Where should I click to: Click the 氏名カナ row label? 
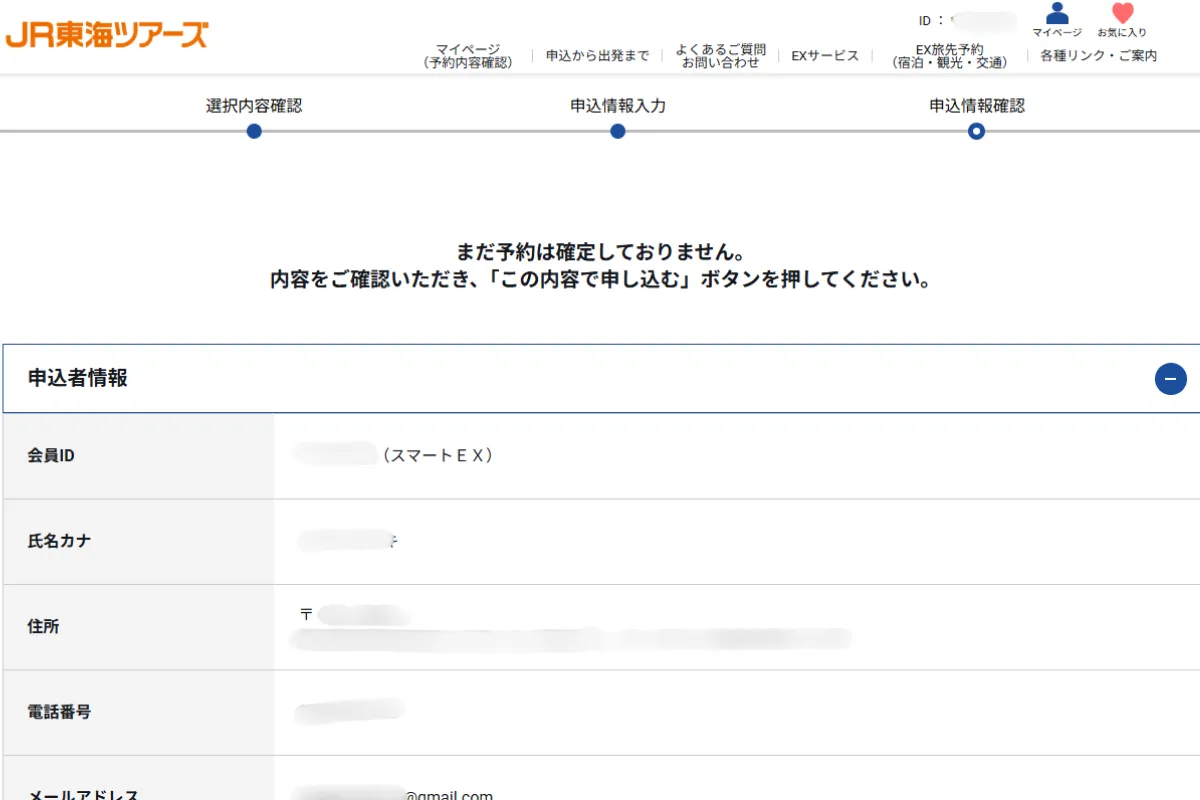tap(60, 541)
